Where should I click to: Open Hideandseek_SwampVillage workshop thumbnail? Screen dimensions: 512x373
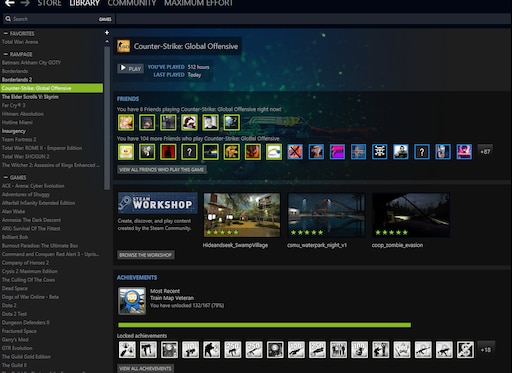242,215
